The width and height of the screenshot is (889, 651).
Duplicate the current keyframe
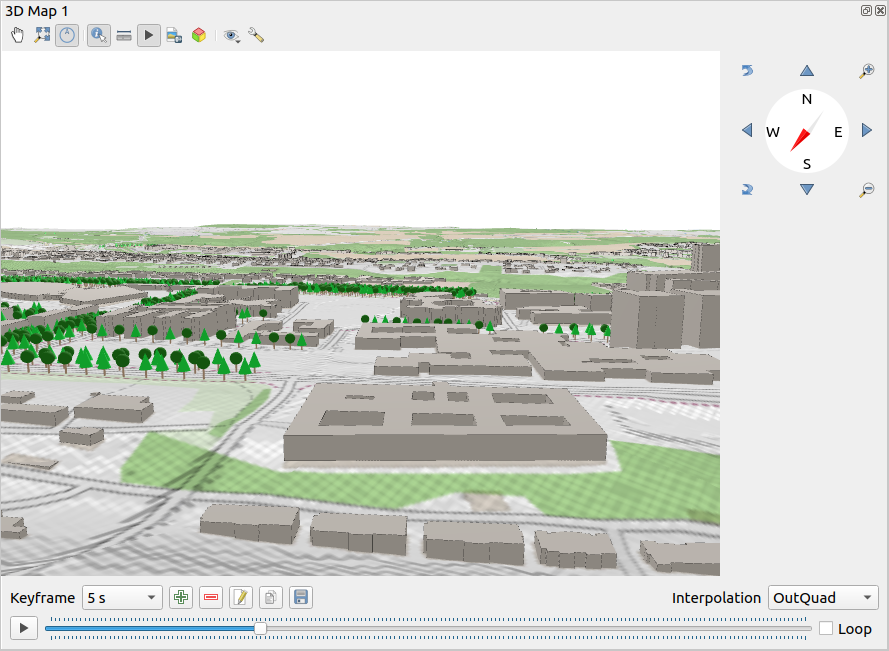pos(270,597)
